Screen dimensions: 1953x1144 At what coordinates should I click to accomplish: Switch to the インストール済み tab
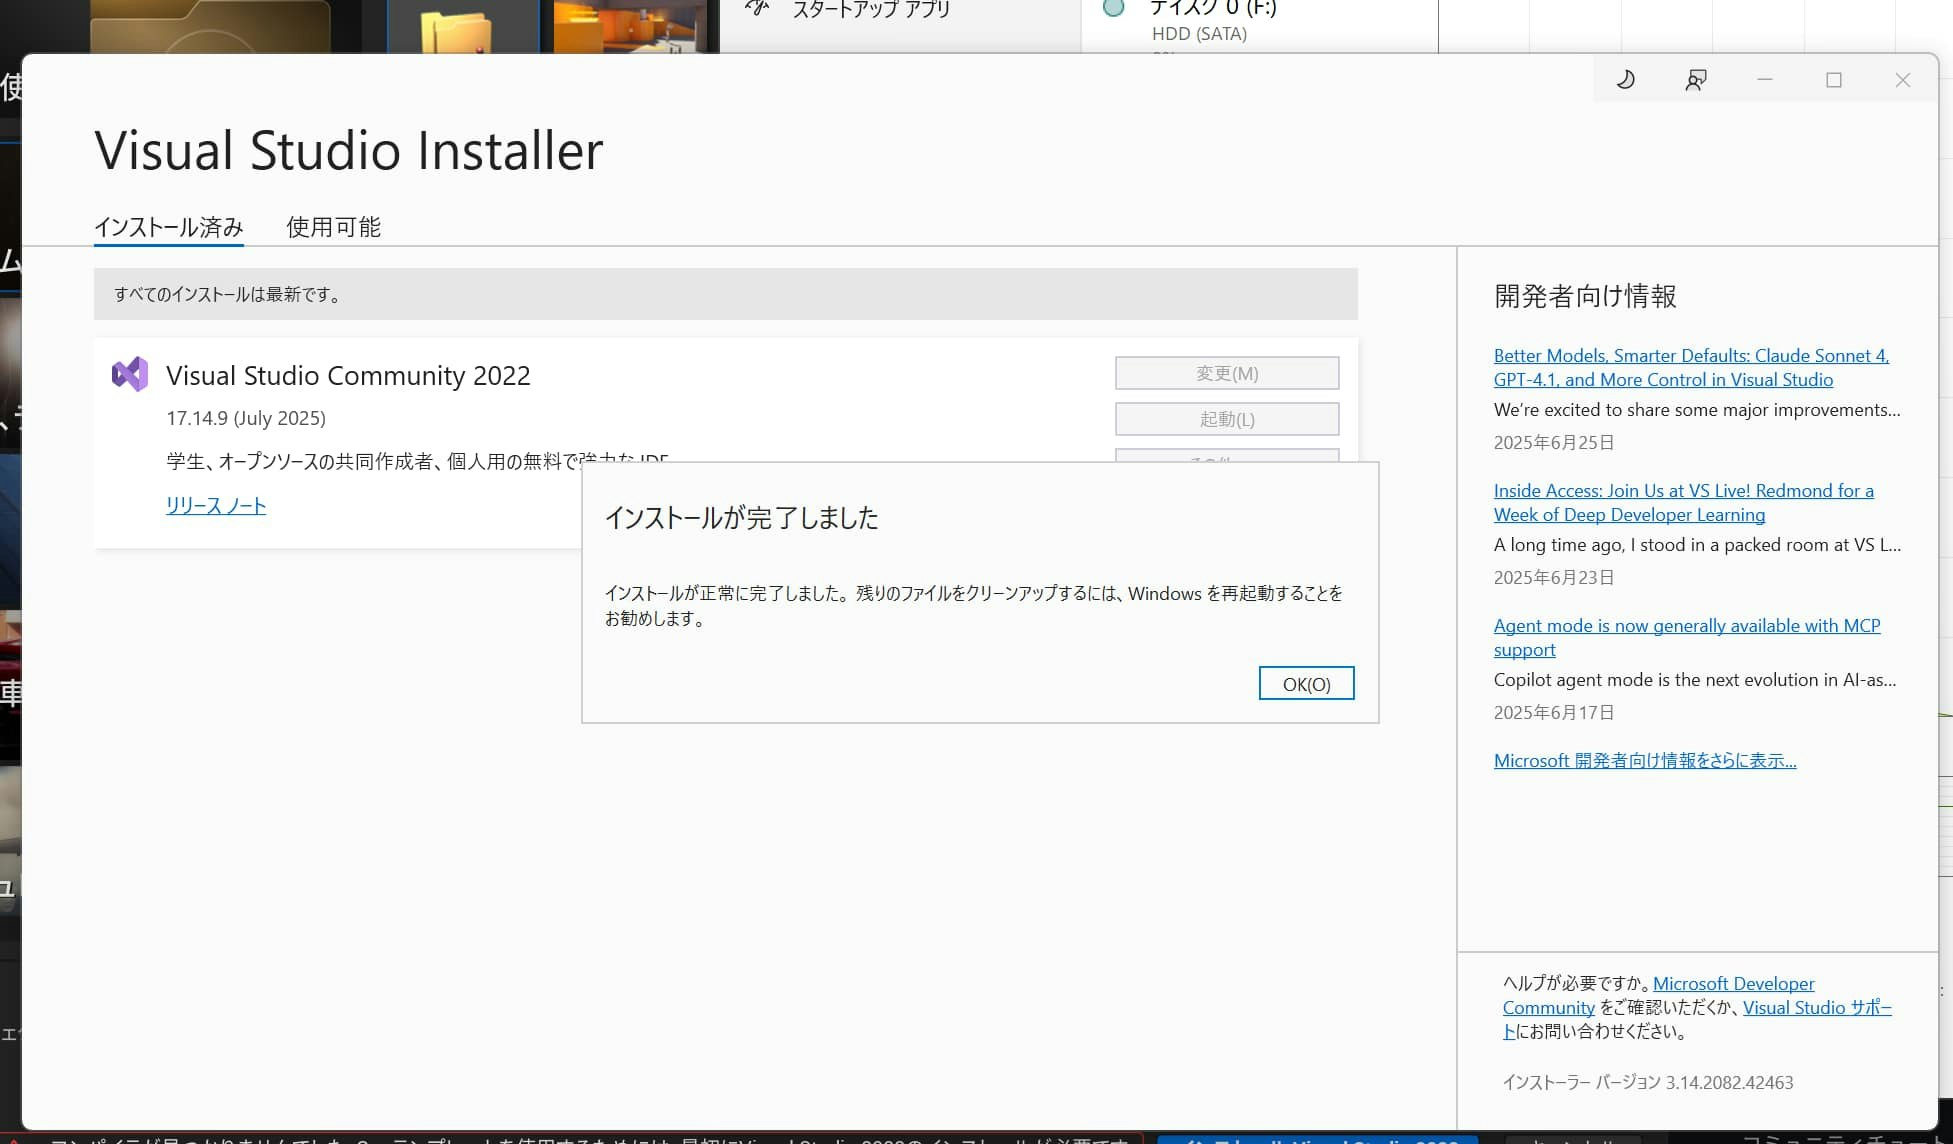[167, 227]
